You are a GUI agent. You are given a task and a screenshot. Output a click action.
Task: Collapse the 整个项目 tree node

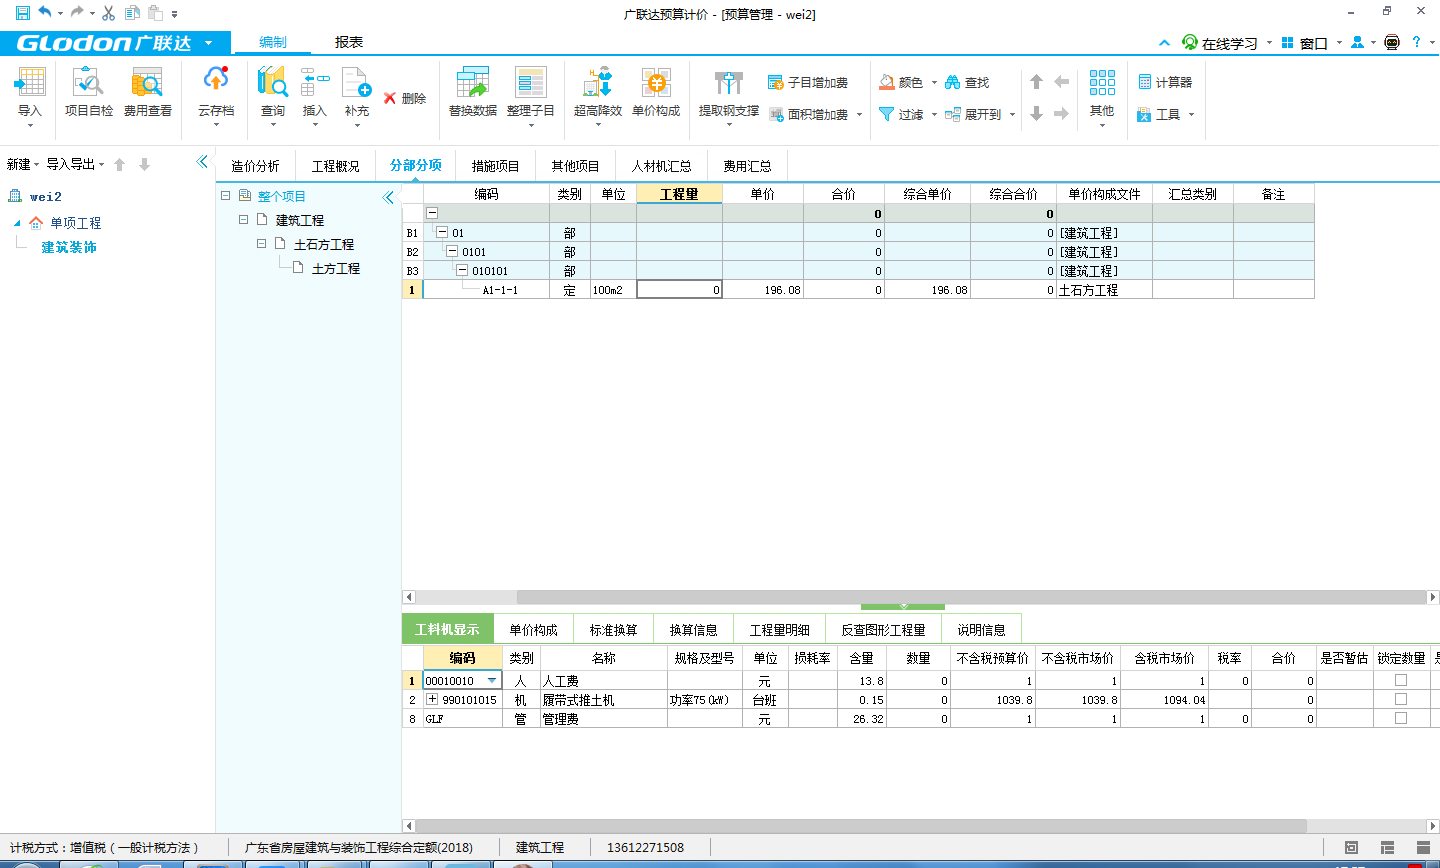[x=226, y=196]
